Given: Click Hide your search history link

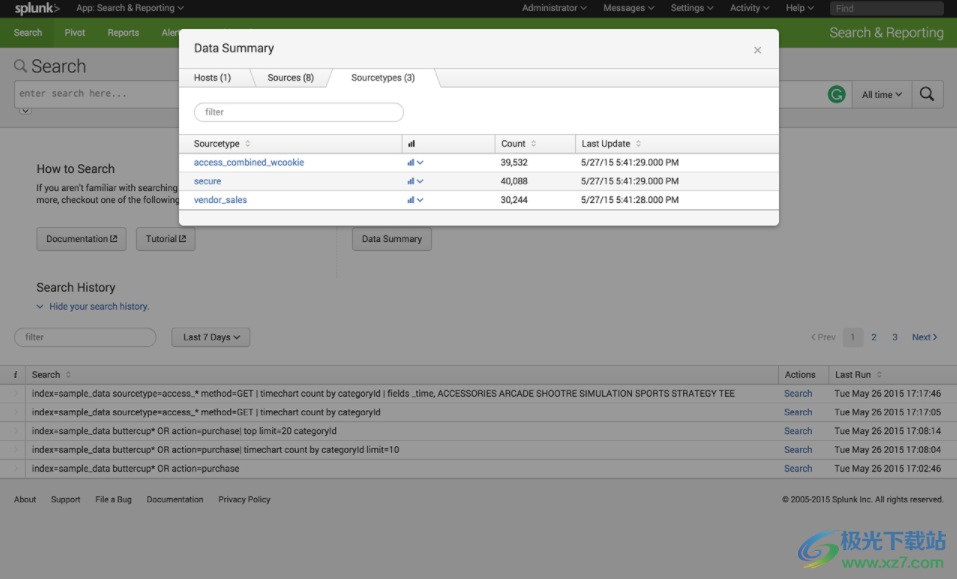Looking at the screenshot, I should point(99,307).
